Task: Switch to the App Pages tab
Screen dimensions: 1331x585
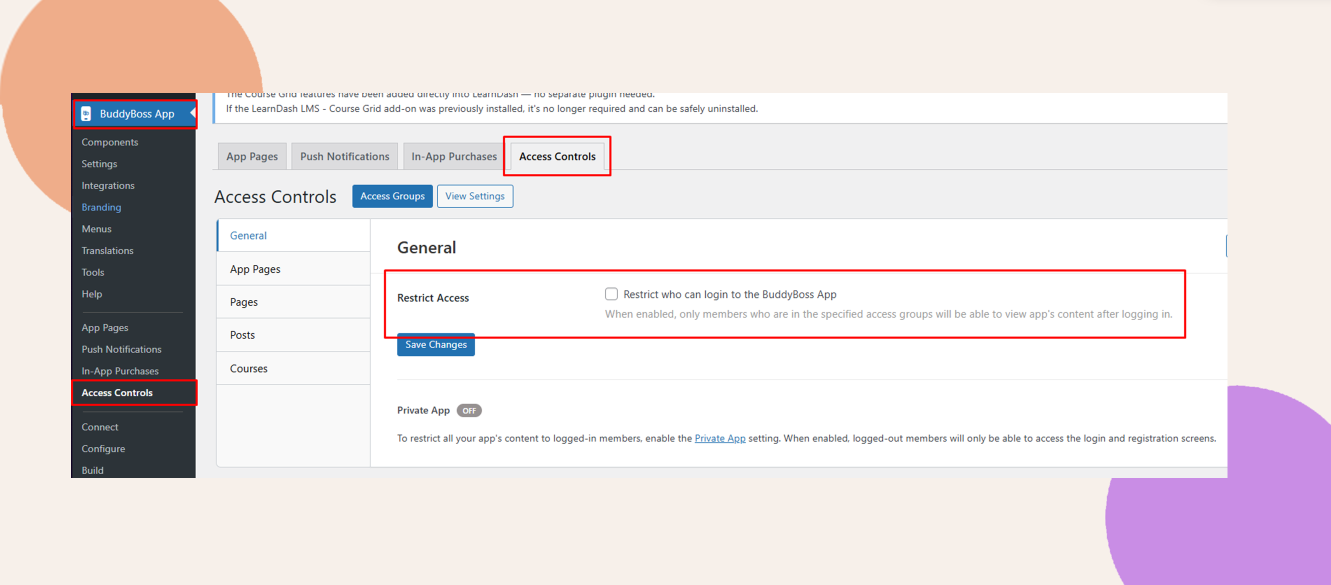Action: click(252, 156)
